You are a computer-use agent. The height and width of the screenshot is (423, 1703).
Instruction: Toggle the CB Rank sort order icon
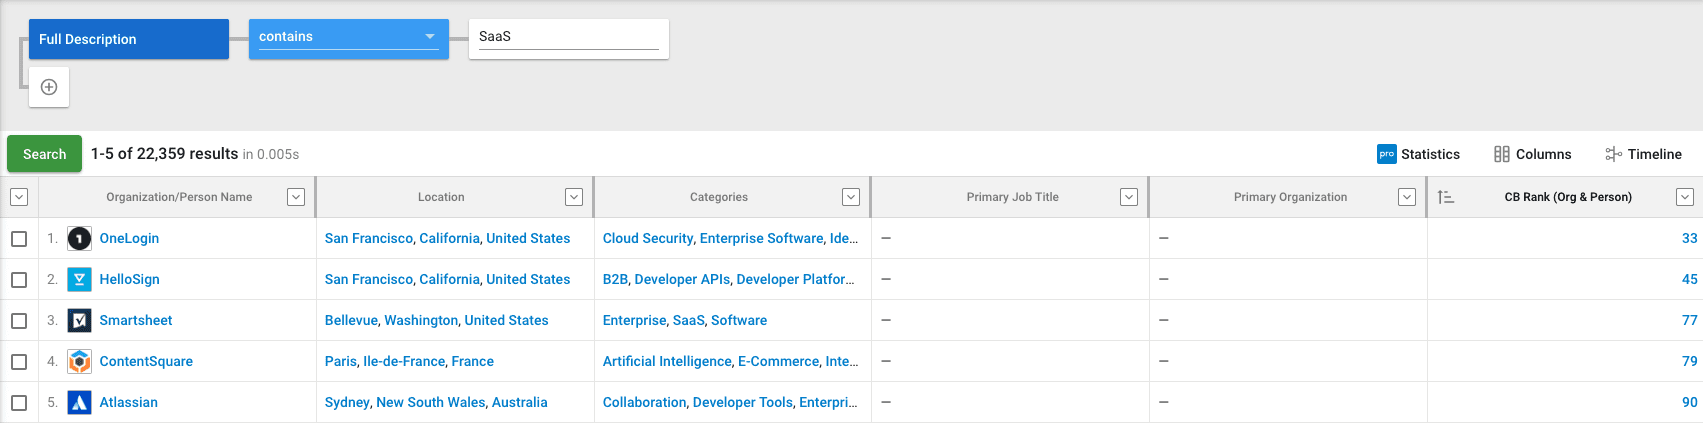pos(1445,197)
